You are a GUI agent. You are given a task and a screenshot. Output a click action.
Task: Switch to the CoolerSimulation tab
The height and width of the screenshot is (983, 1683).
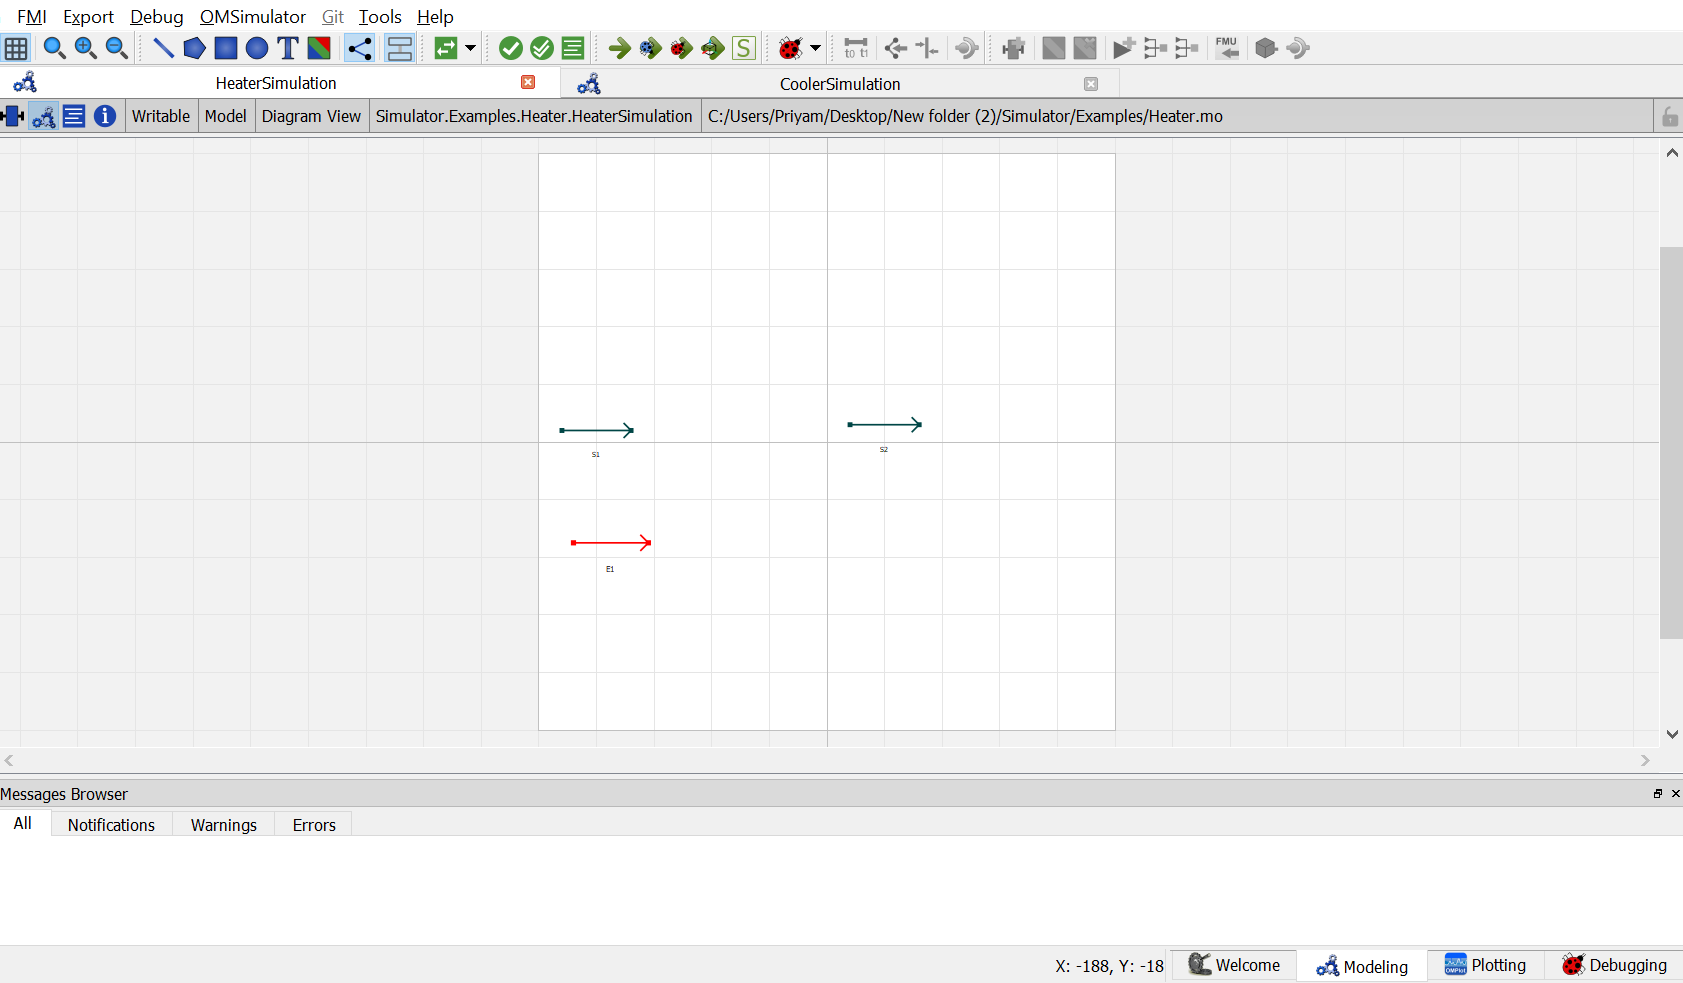tap(840, 84)
